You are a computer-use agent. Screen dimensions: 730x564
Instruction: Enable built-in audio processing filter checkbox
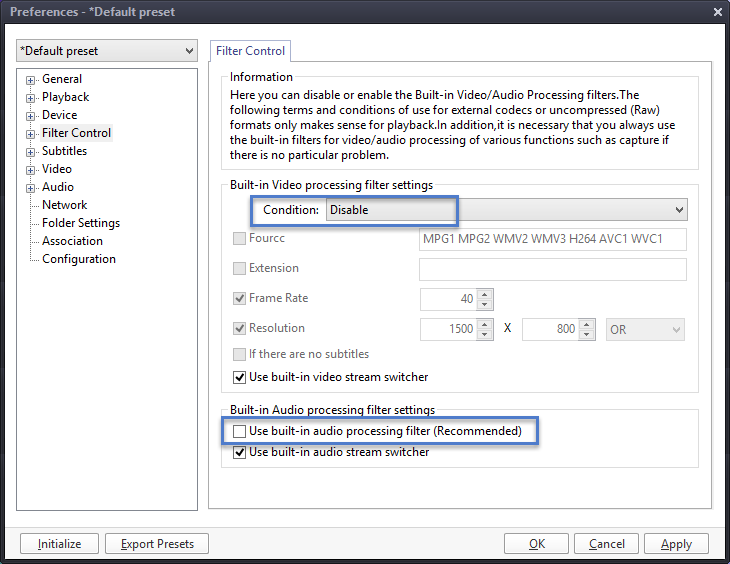(239, 431)
